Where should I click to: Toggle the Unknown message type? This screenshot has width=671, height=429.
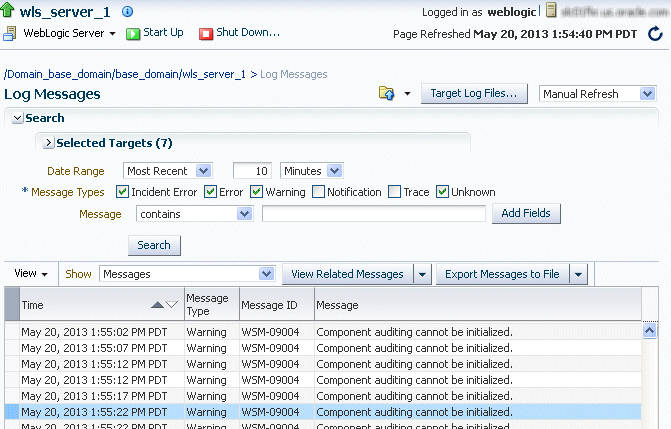coord(442,192)
